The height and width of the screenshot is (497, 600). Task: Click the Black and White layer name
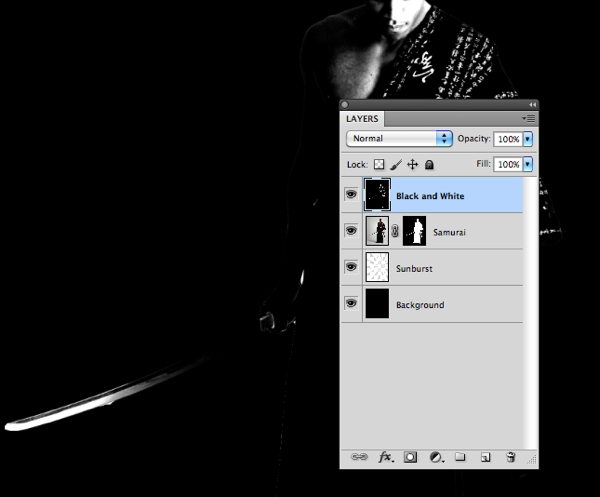pos(430,196)
